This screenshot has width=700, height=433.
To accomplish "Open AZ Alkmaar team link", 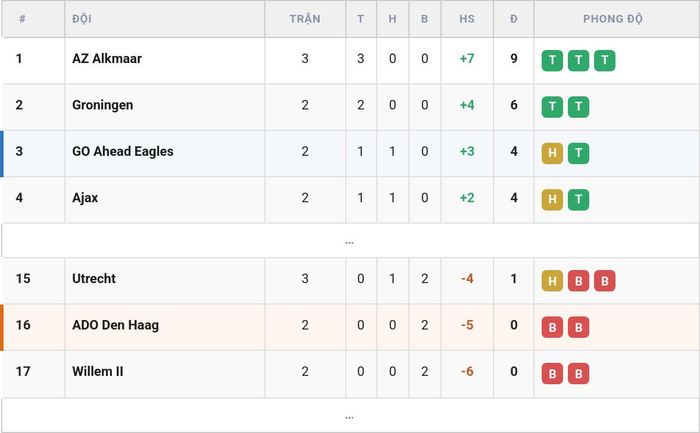I will click(107, 58).
